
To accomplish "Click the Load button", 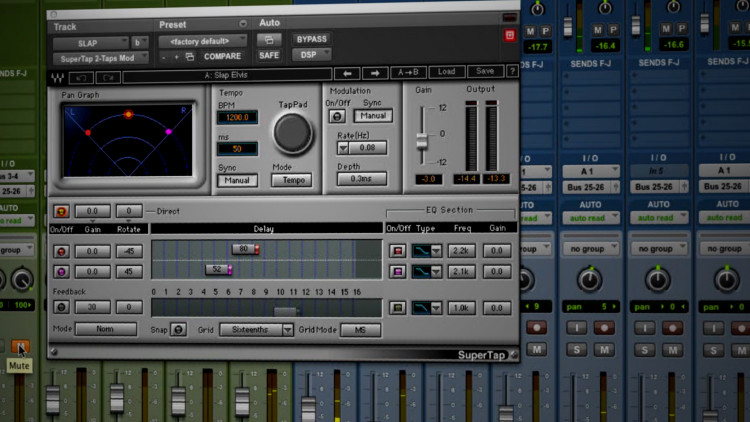I will [x=446, y=72].
